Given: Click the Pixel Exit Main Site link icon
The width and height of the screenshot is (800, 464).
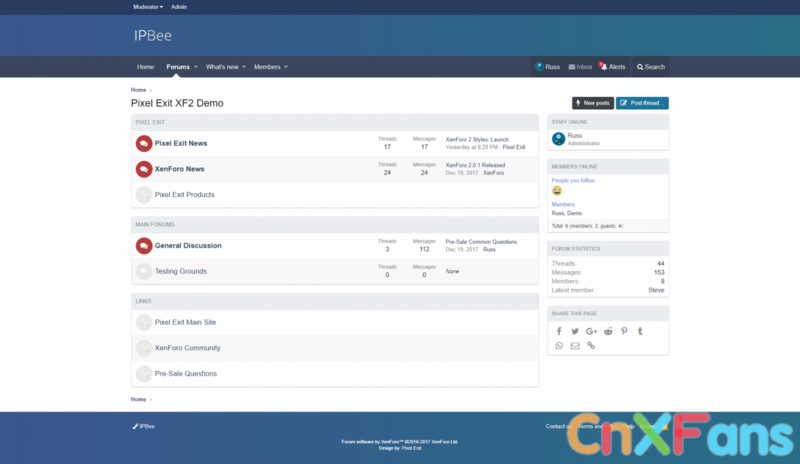Looking at the screenshot, I should 144,322.
